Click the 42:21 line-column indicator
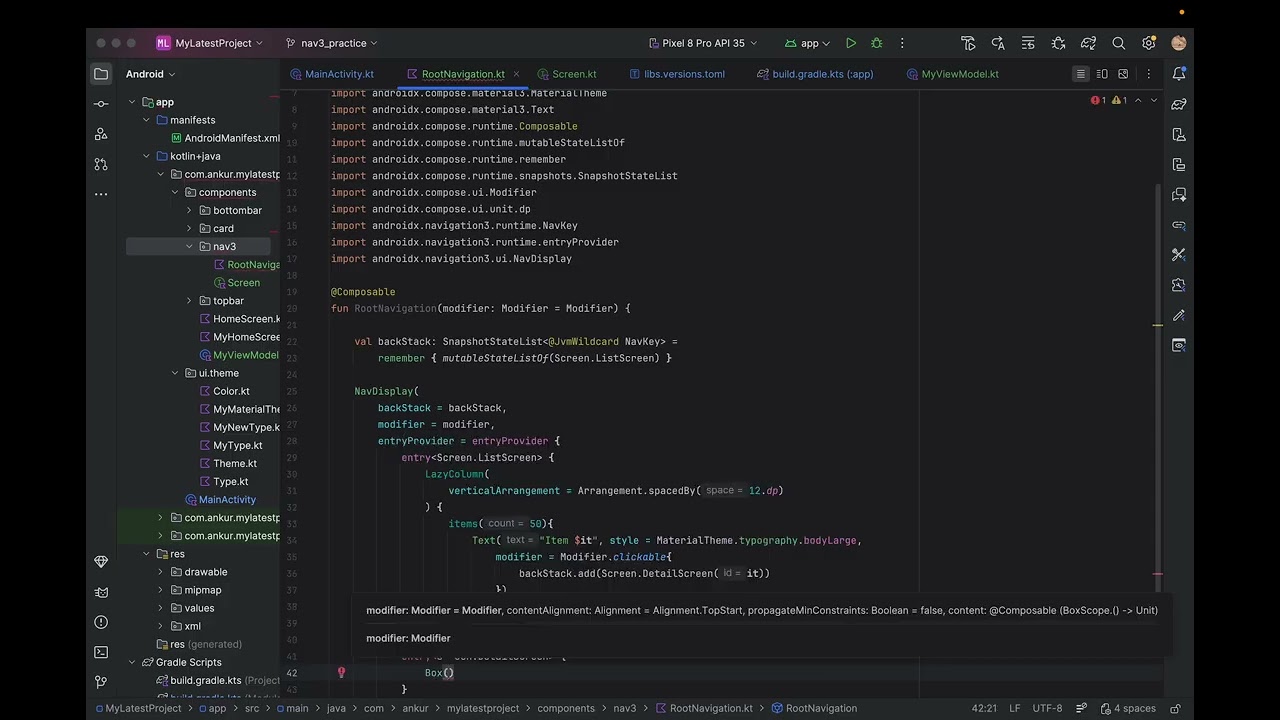 click(984, 708)
